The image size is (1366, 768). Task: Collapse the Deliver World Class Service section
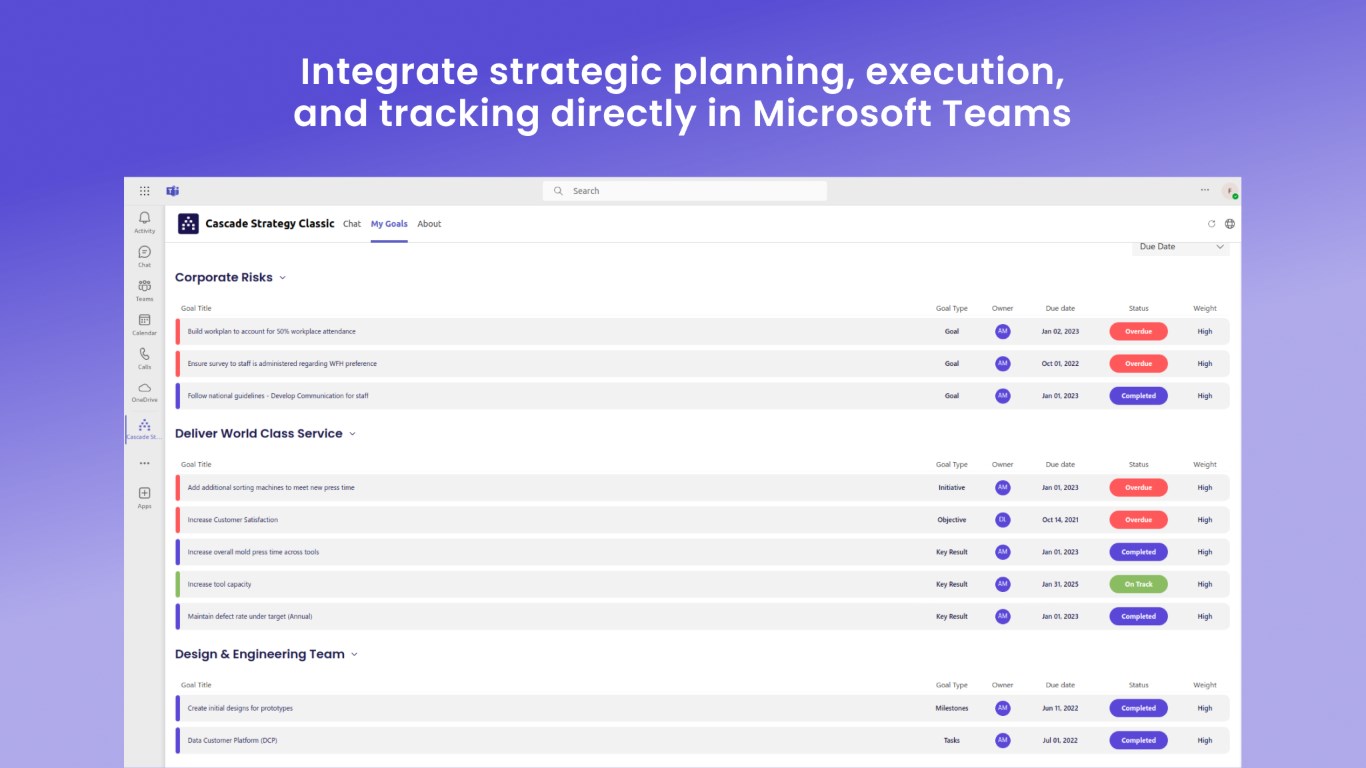click(353, 434)
